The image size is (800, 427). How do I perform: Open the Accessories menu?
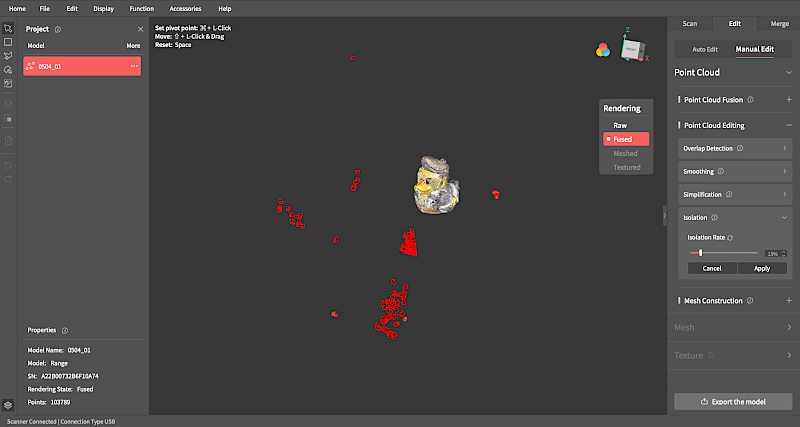click(185, 9)
